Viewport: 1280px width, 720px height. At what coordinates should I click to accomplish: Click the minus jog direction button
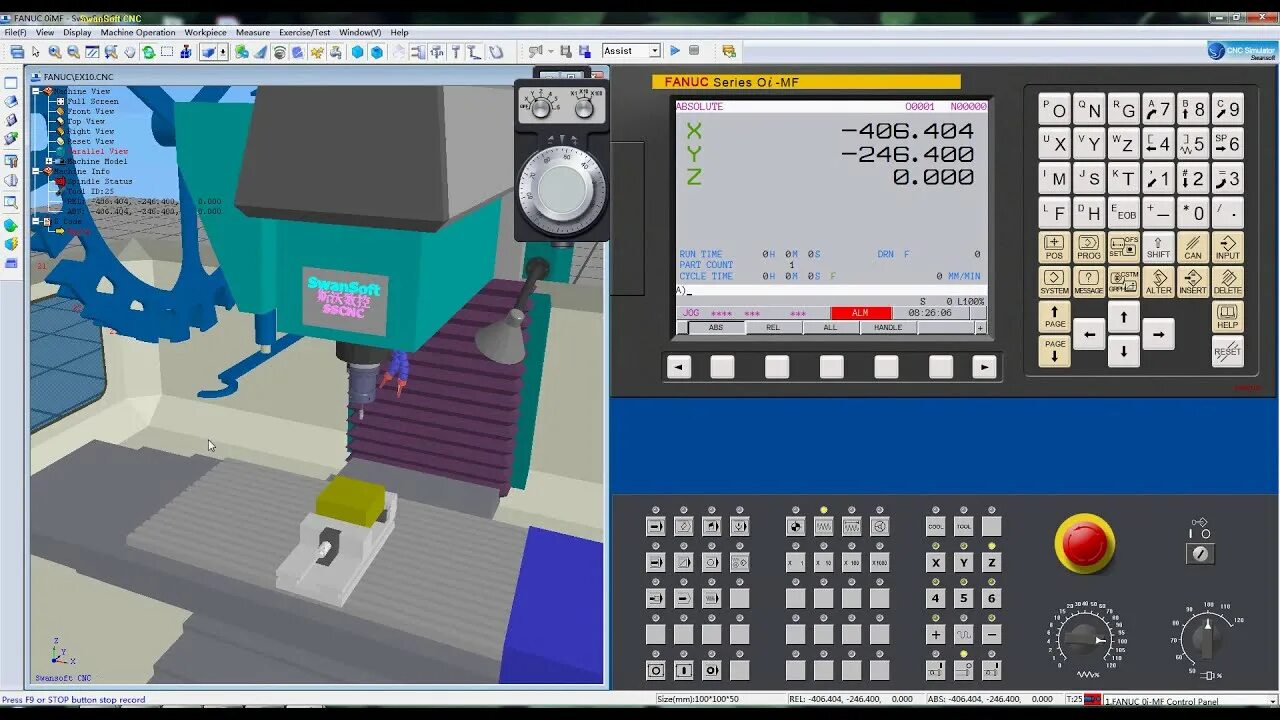click(x=992, y=635)
